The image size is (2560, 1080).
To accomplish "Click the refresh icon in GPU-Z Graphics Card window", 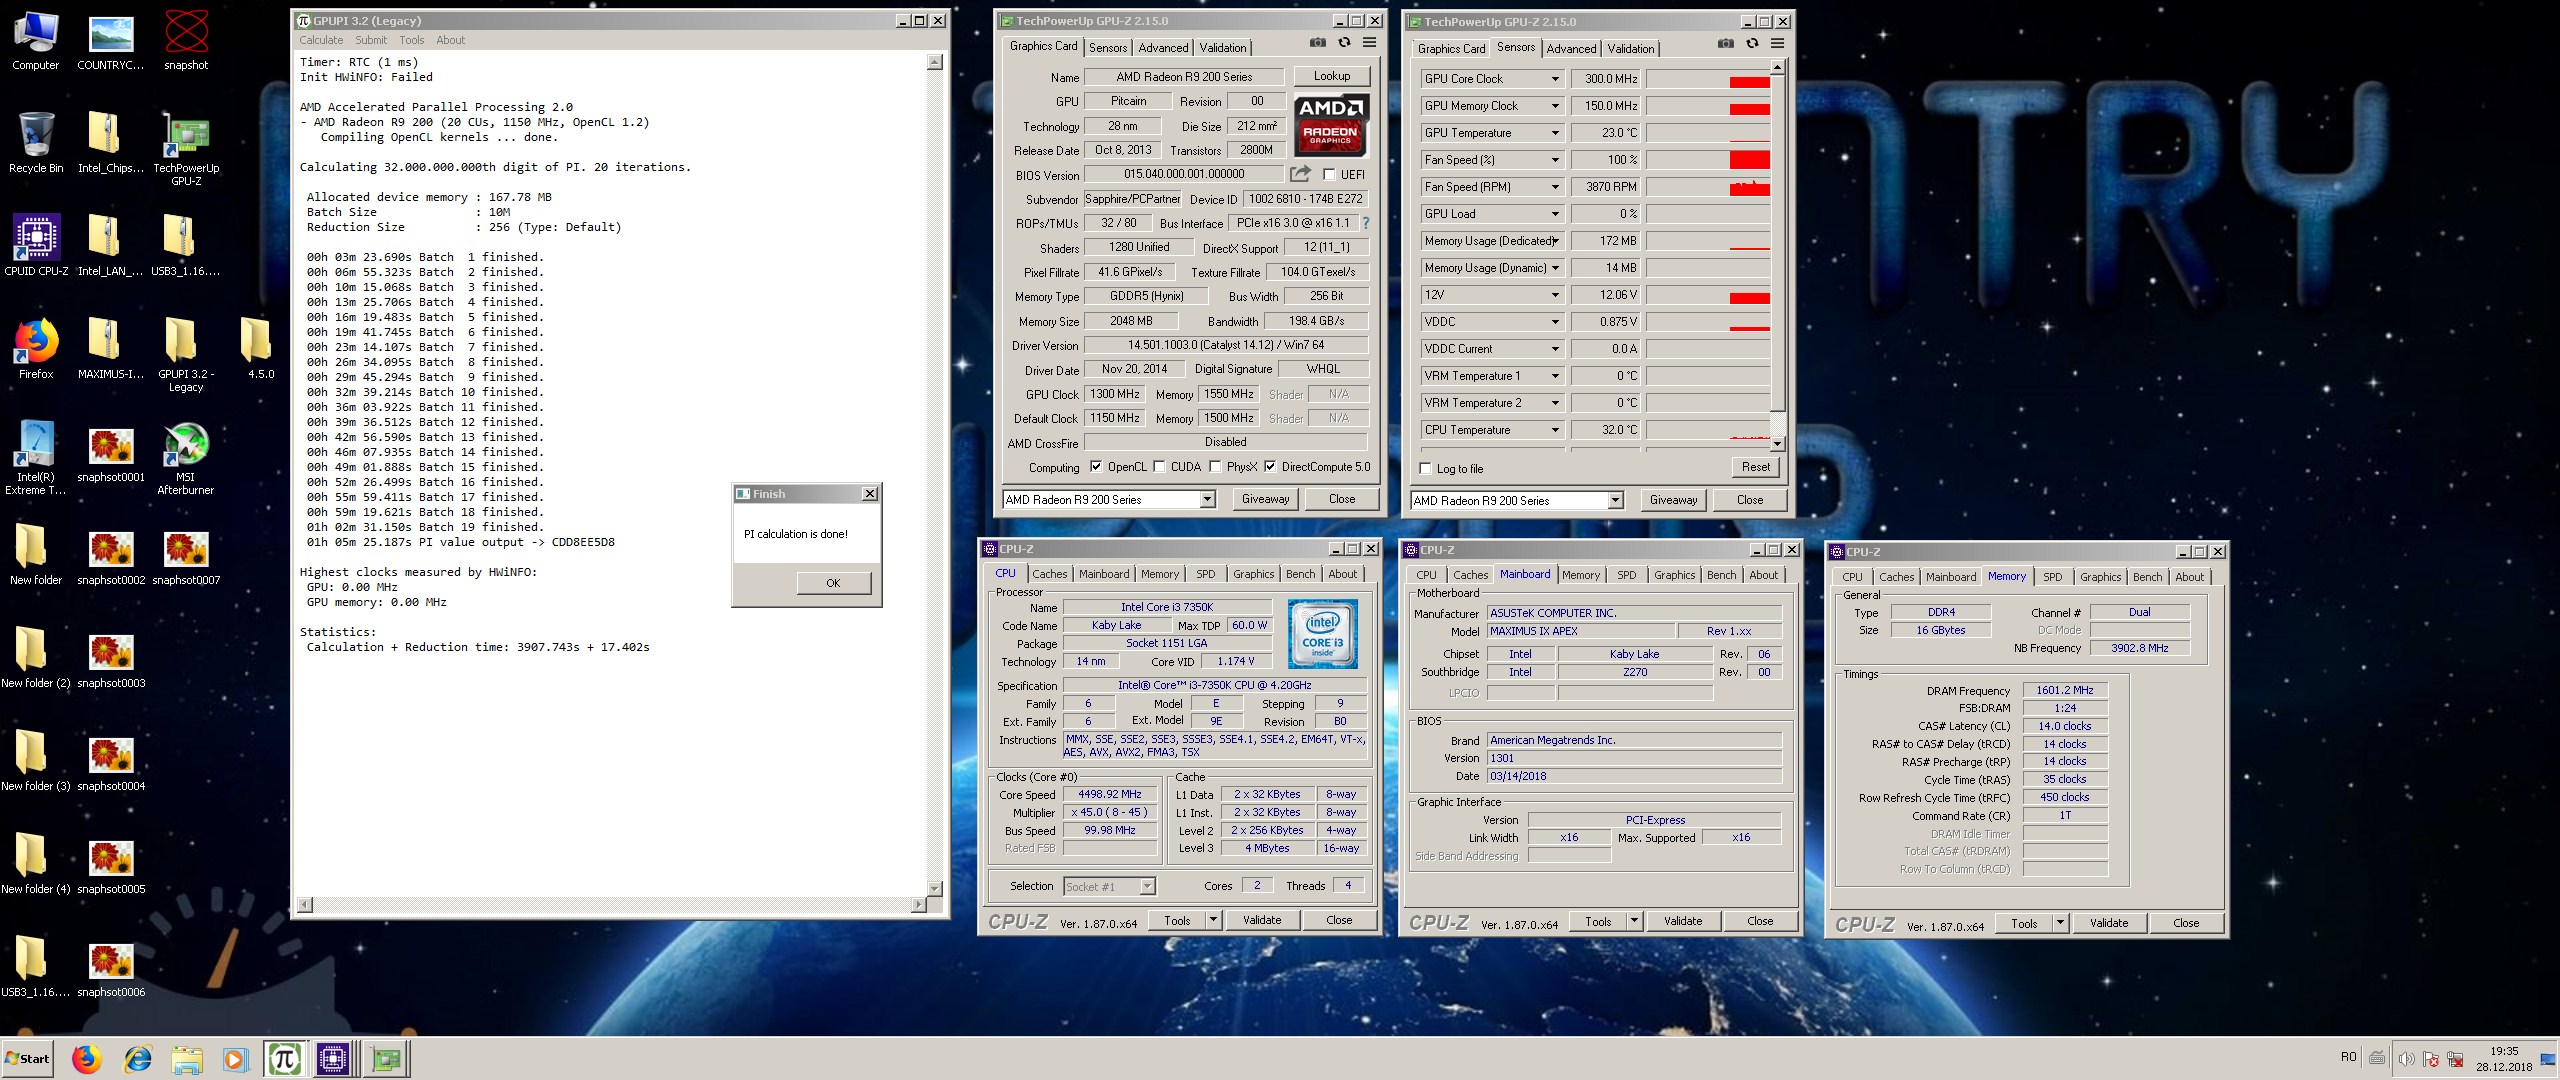I will click(x=1344, y=43).
